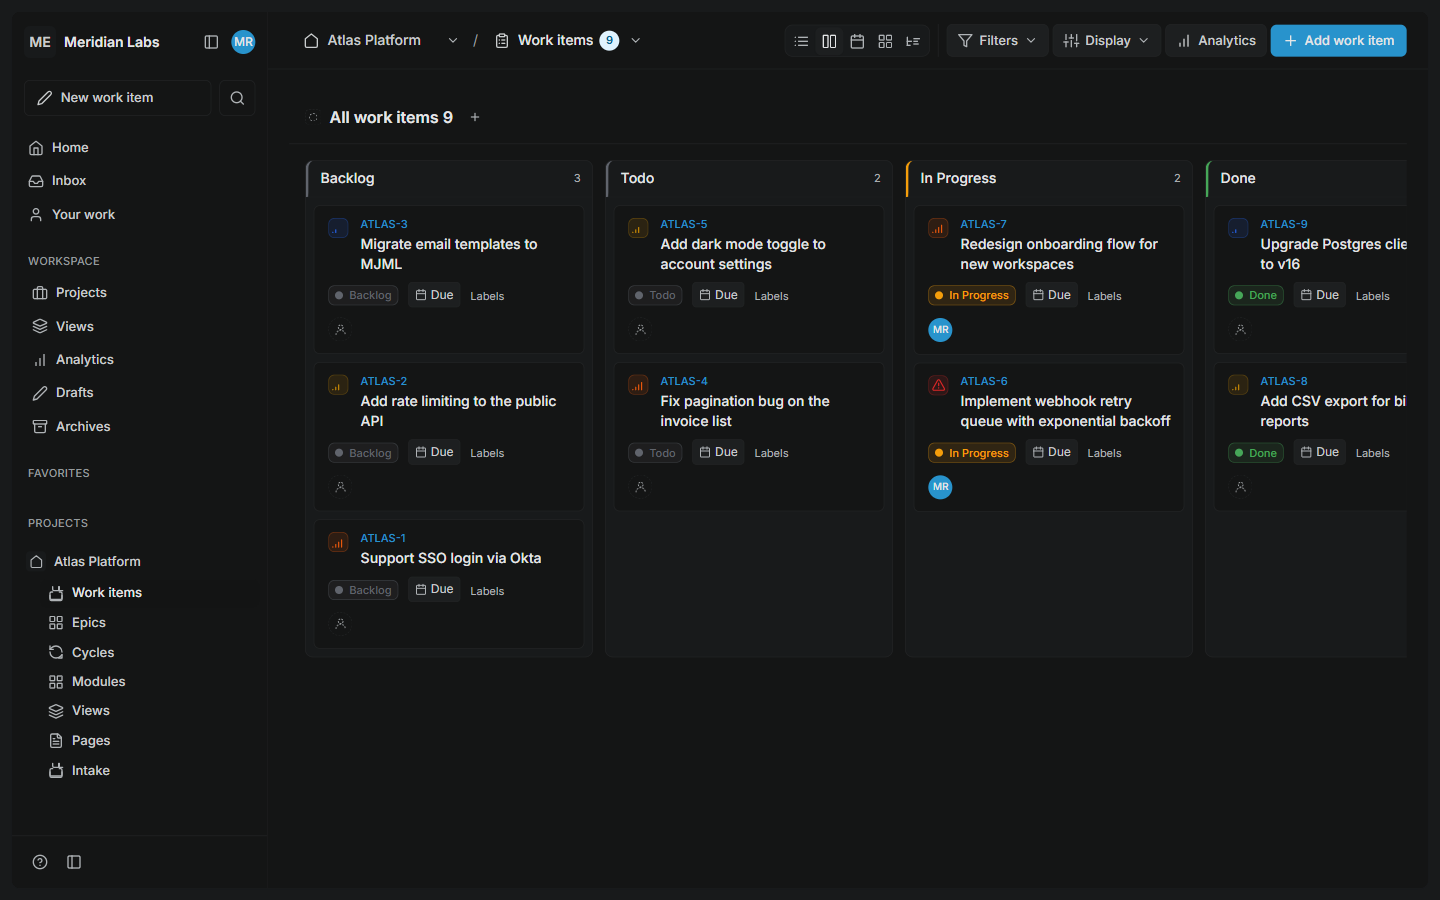Change priority icon on ATLAS-9 card
Viewport: 1440px width, 900px height.
1238,228
